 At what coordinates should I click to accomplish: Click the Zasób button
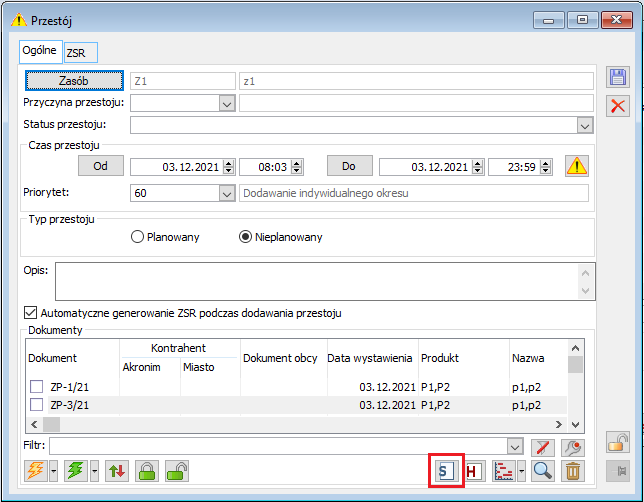click(74, 81)
